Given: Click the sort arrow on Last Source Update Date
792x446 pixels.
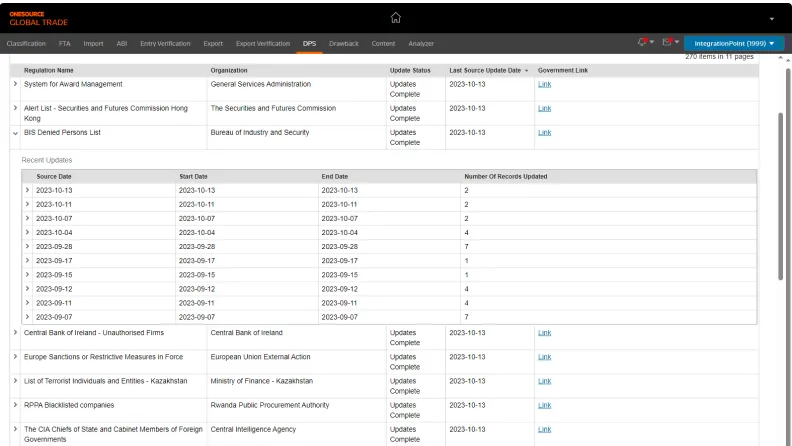Looking at the screenshot, I should pos(527,71).
